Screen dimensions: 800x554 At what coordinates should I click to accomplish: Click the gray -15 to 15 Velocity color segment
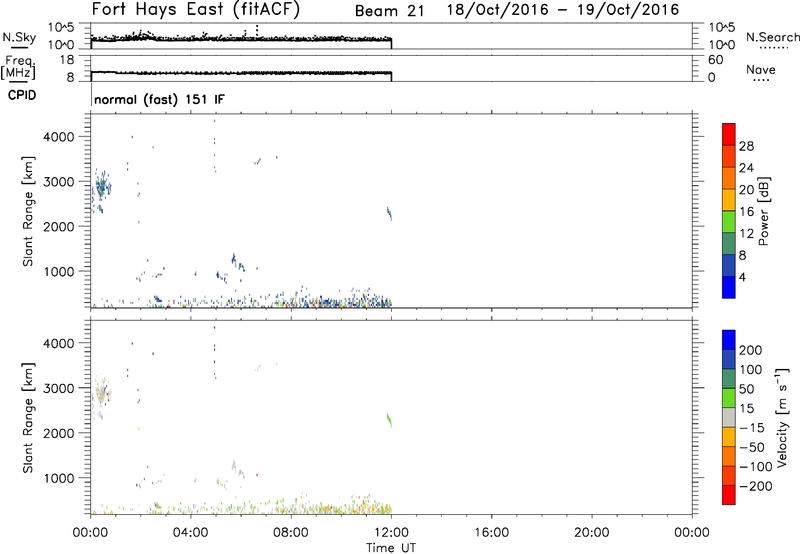pyautogui.click(x=729, y=418)
